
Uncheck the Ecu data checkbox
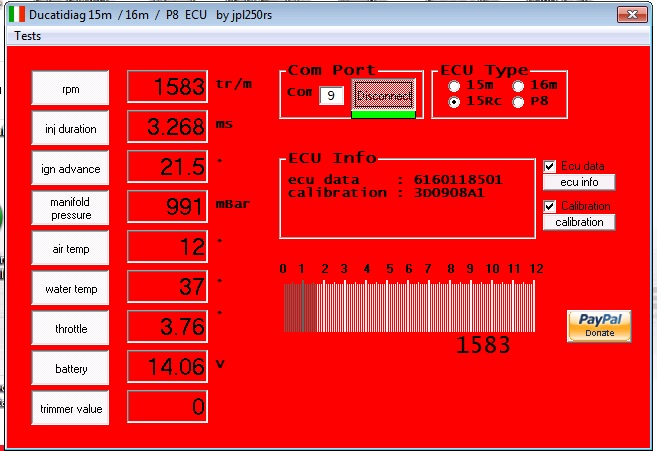point(551,166)
